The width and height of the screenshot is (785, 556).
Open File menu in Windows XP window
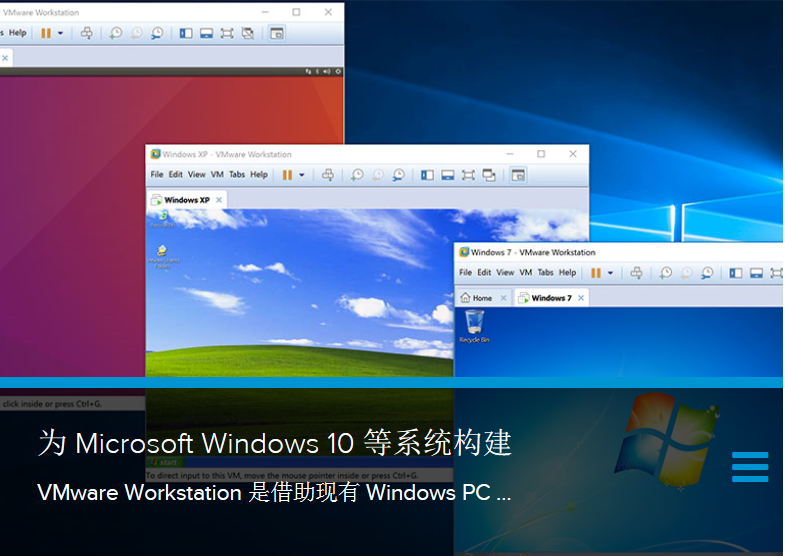click(x=157, y=175)
